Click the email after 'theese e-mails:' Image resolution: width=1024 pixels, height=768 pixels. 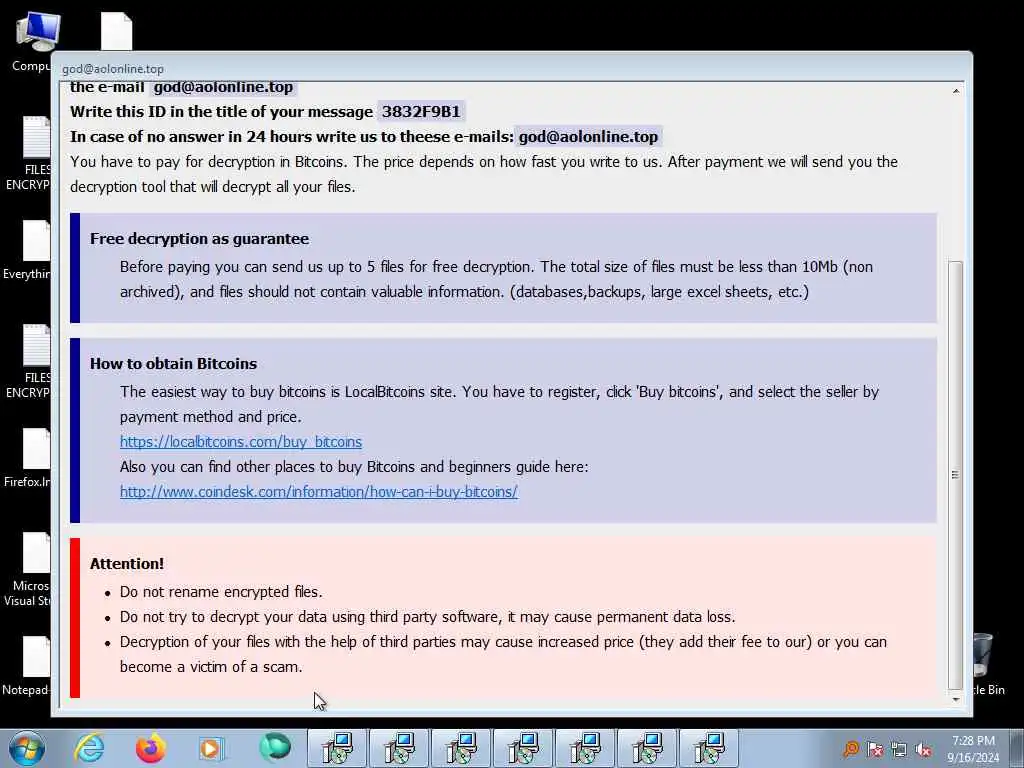[588, 136]
